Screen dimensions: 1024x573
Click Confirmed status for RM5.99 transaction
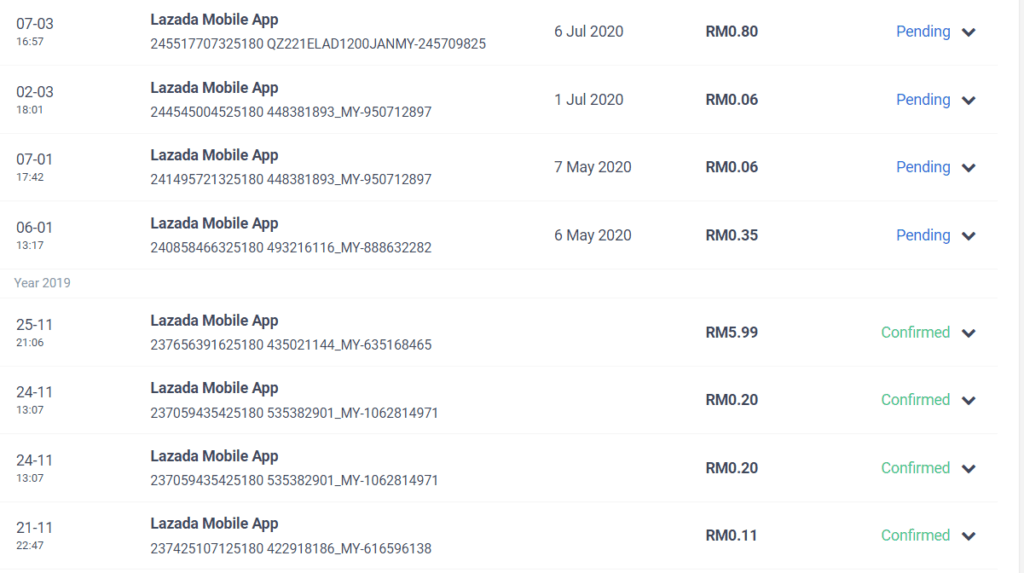(915, 332)
